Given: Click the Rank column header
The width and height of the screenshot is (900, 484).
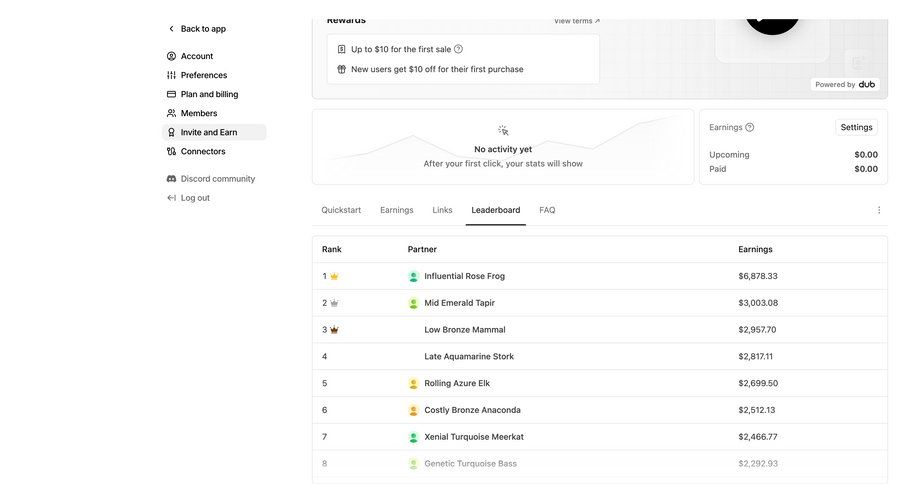Looking at the screenshot, I should tap(332, 249).
